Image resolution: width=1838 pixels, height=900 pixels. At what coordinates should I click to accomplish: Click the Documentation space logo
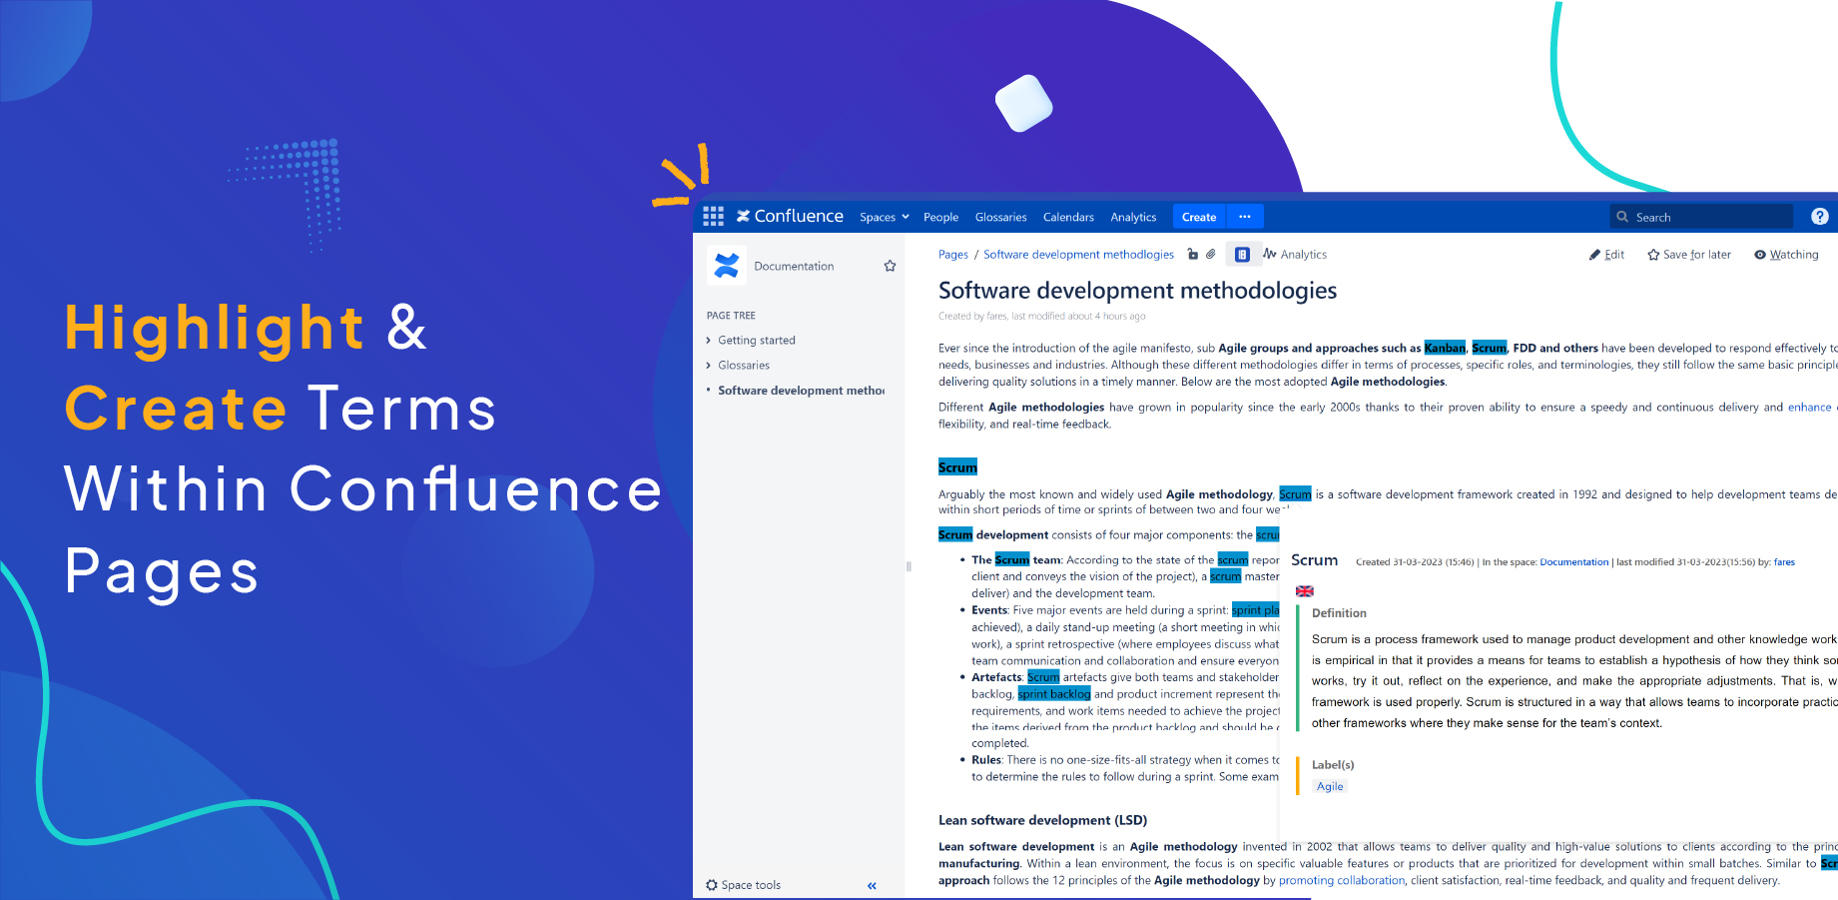726,265
